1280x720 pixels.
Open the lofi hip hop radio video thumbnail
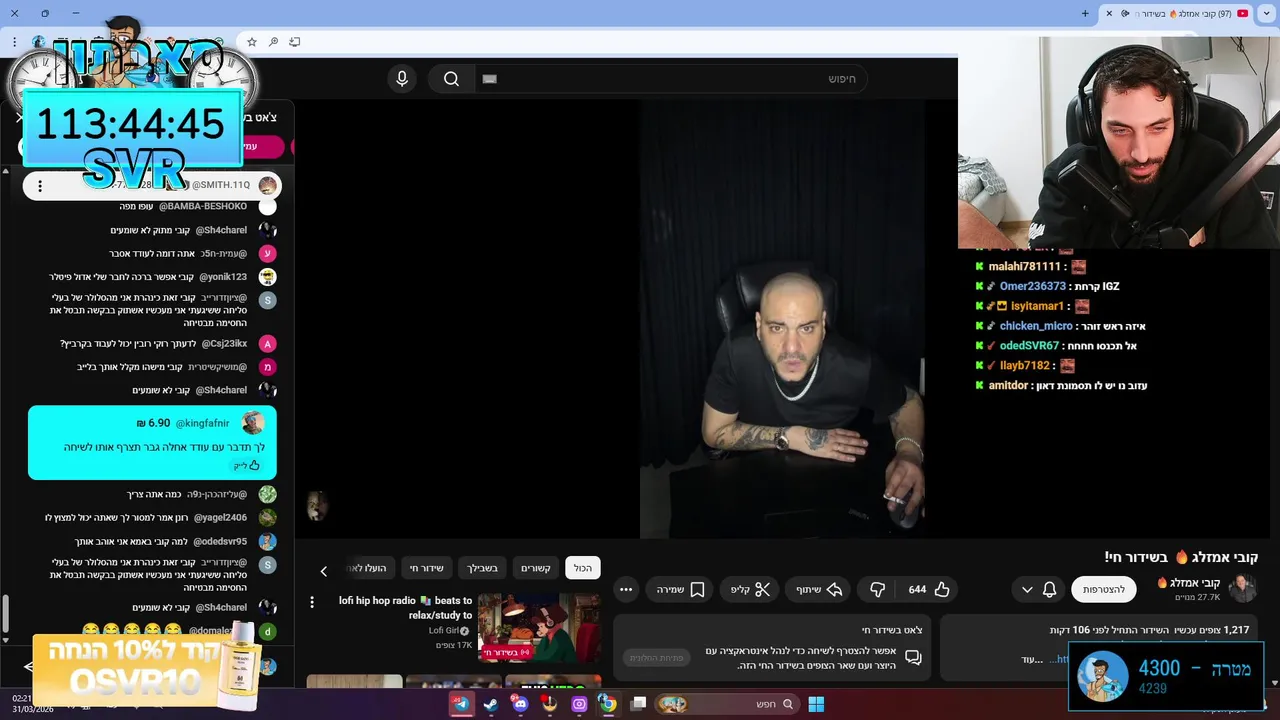tap(539, 627)
